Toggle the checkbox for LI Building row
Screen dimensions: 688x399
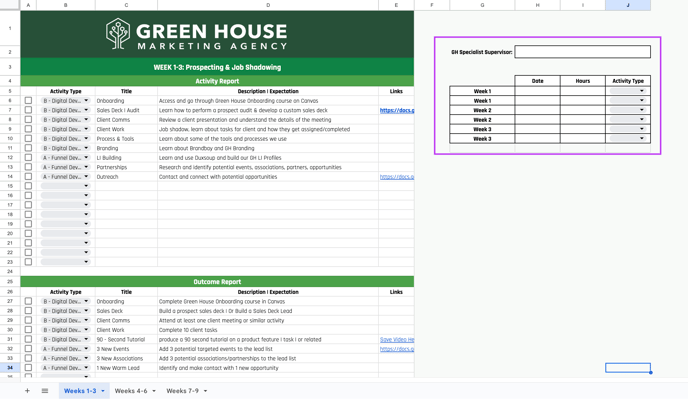[x=29, y=158]
